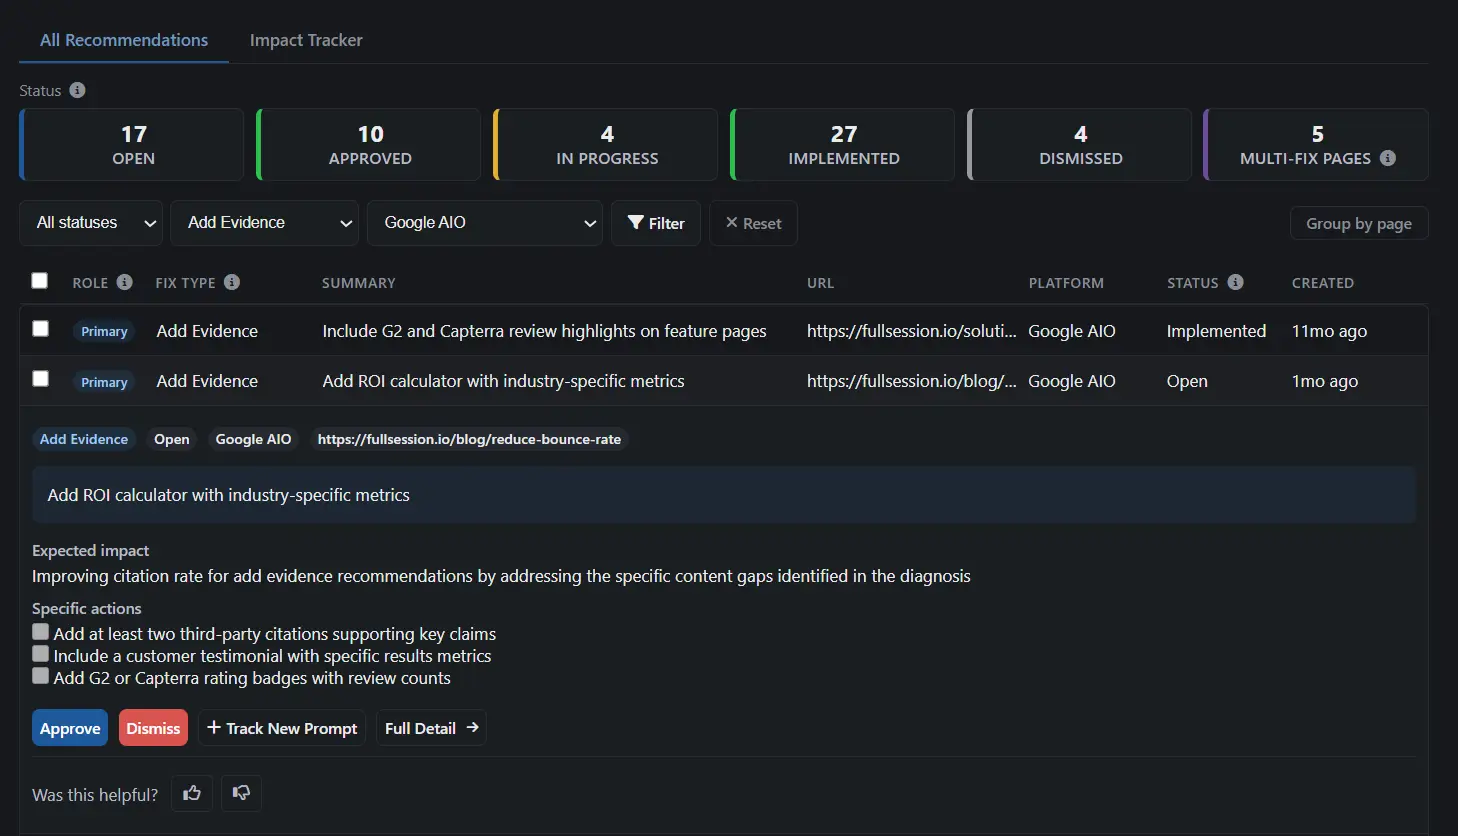Select the 5 Multi-Fix Pages card
Screen dimensions: 1458x836
[1316, 145]
